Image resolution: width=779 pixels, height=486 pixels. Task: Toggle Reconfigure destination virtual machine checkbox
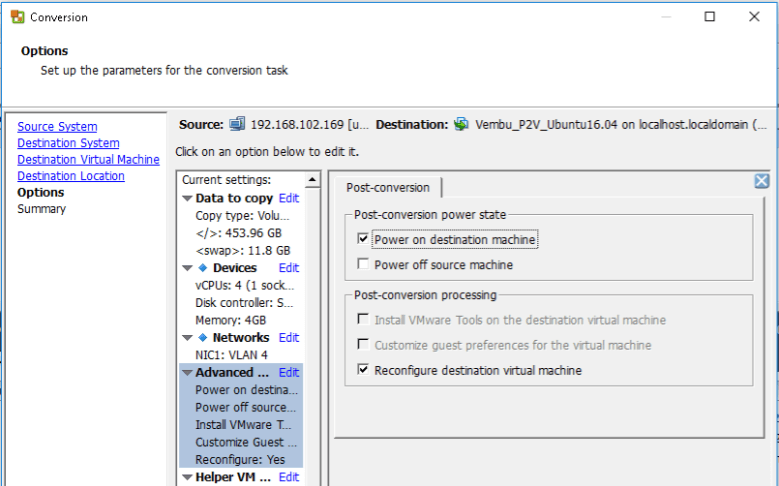(363, 370)
